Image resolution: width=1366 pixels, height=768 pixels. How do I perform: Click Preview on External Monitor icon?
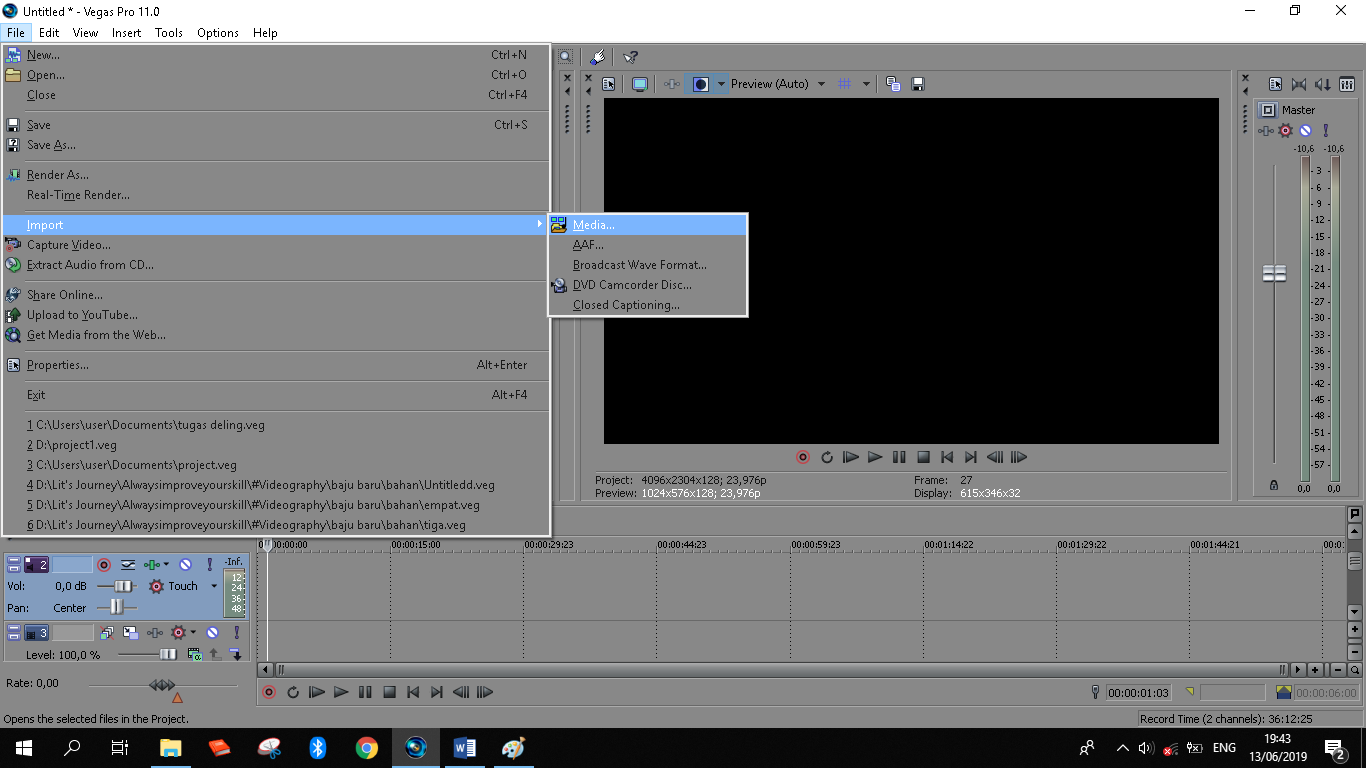tap(640, 84)
